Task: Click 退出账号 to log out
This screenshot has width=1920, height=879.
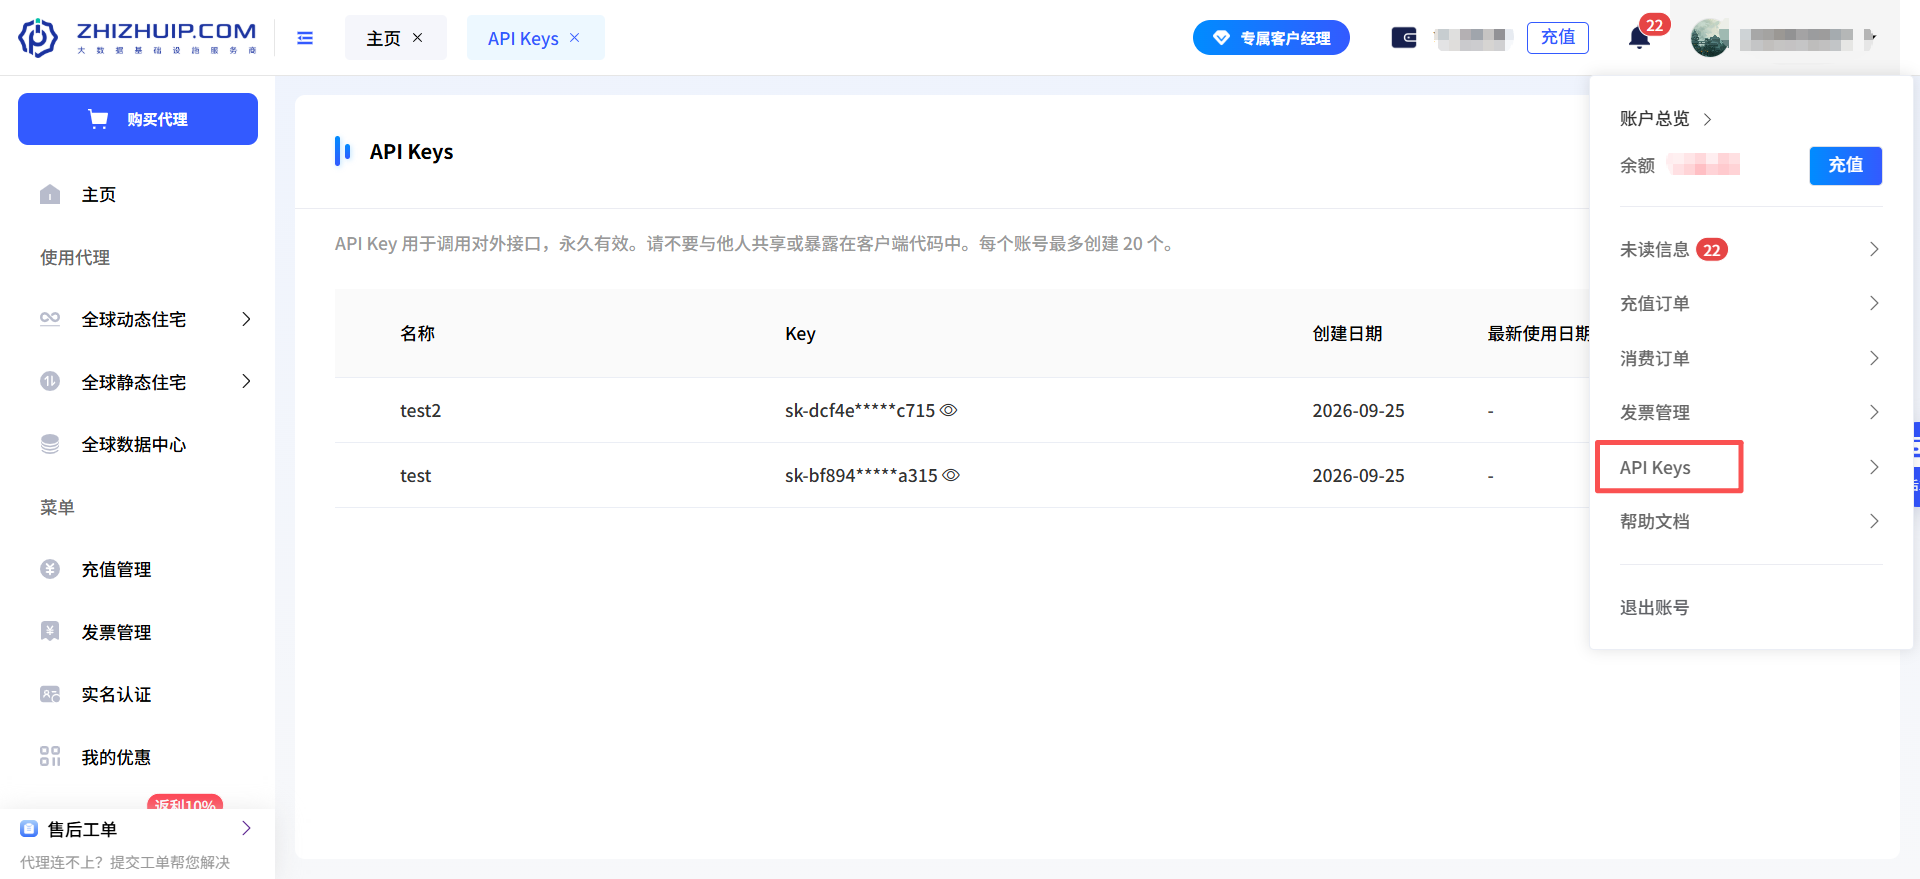Action: [1655, 607]
